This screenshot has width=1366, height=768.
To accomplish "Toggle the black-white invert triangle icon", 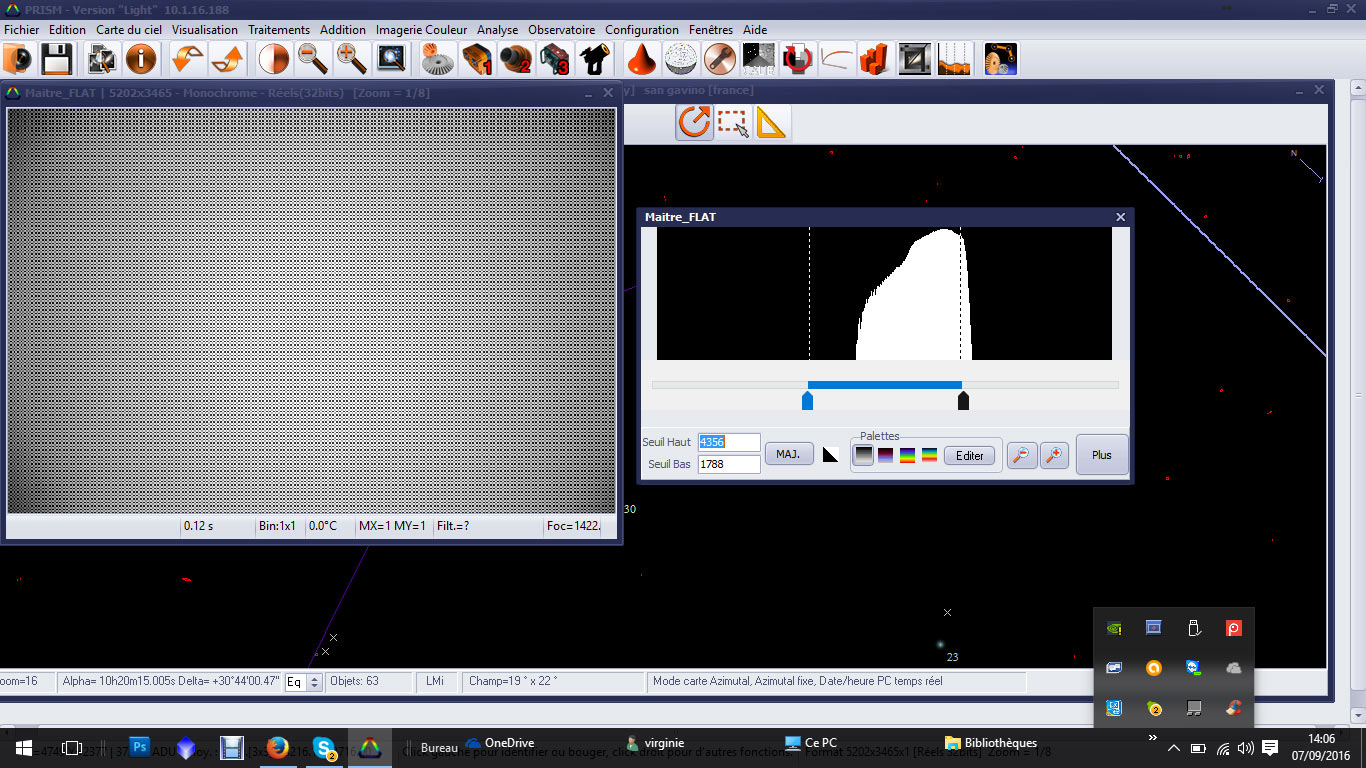I will coord(830,455).
